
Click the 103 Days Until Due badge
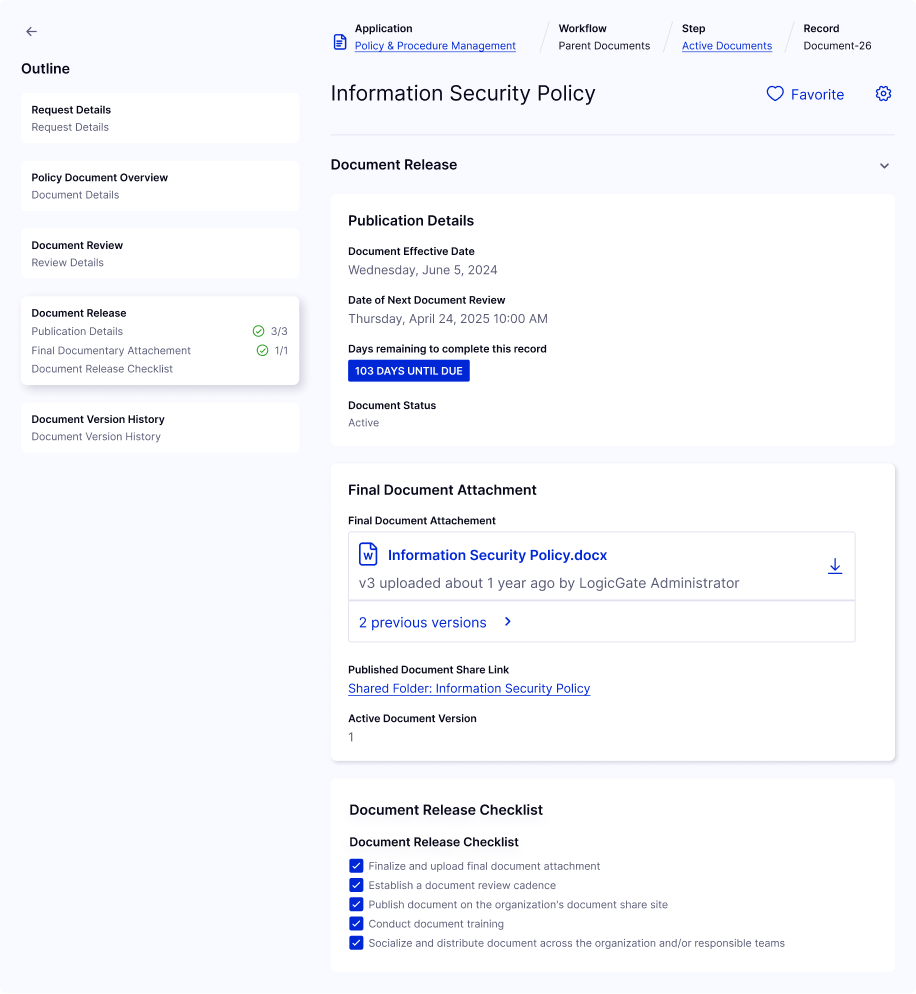tap(409, 371)
